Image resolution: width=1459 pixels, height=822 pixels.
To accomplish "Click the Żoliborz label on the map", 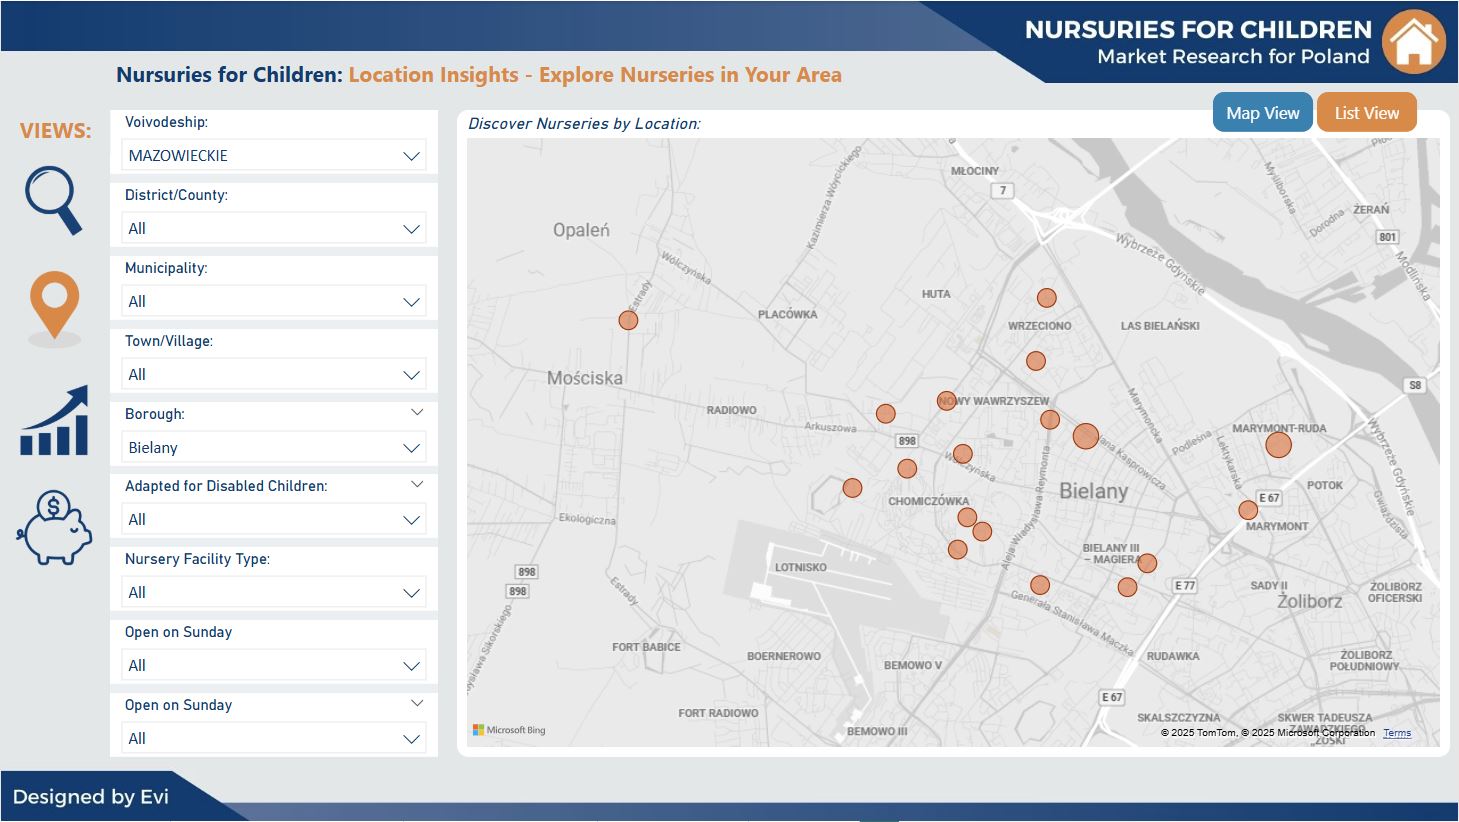I will 1310,601.
